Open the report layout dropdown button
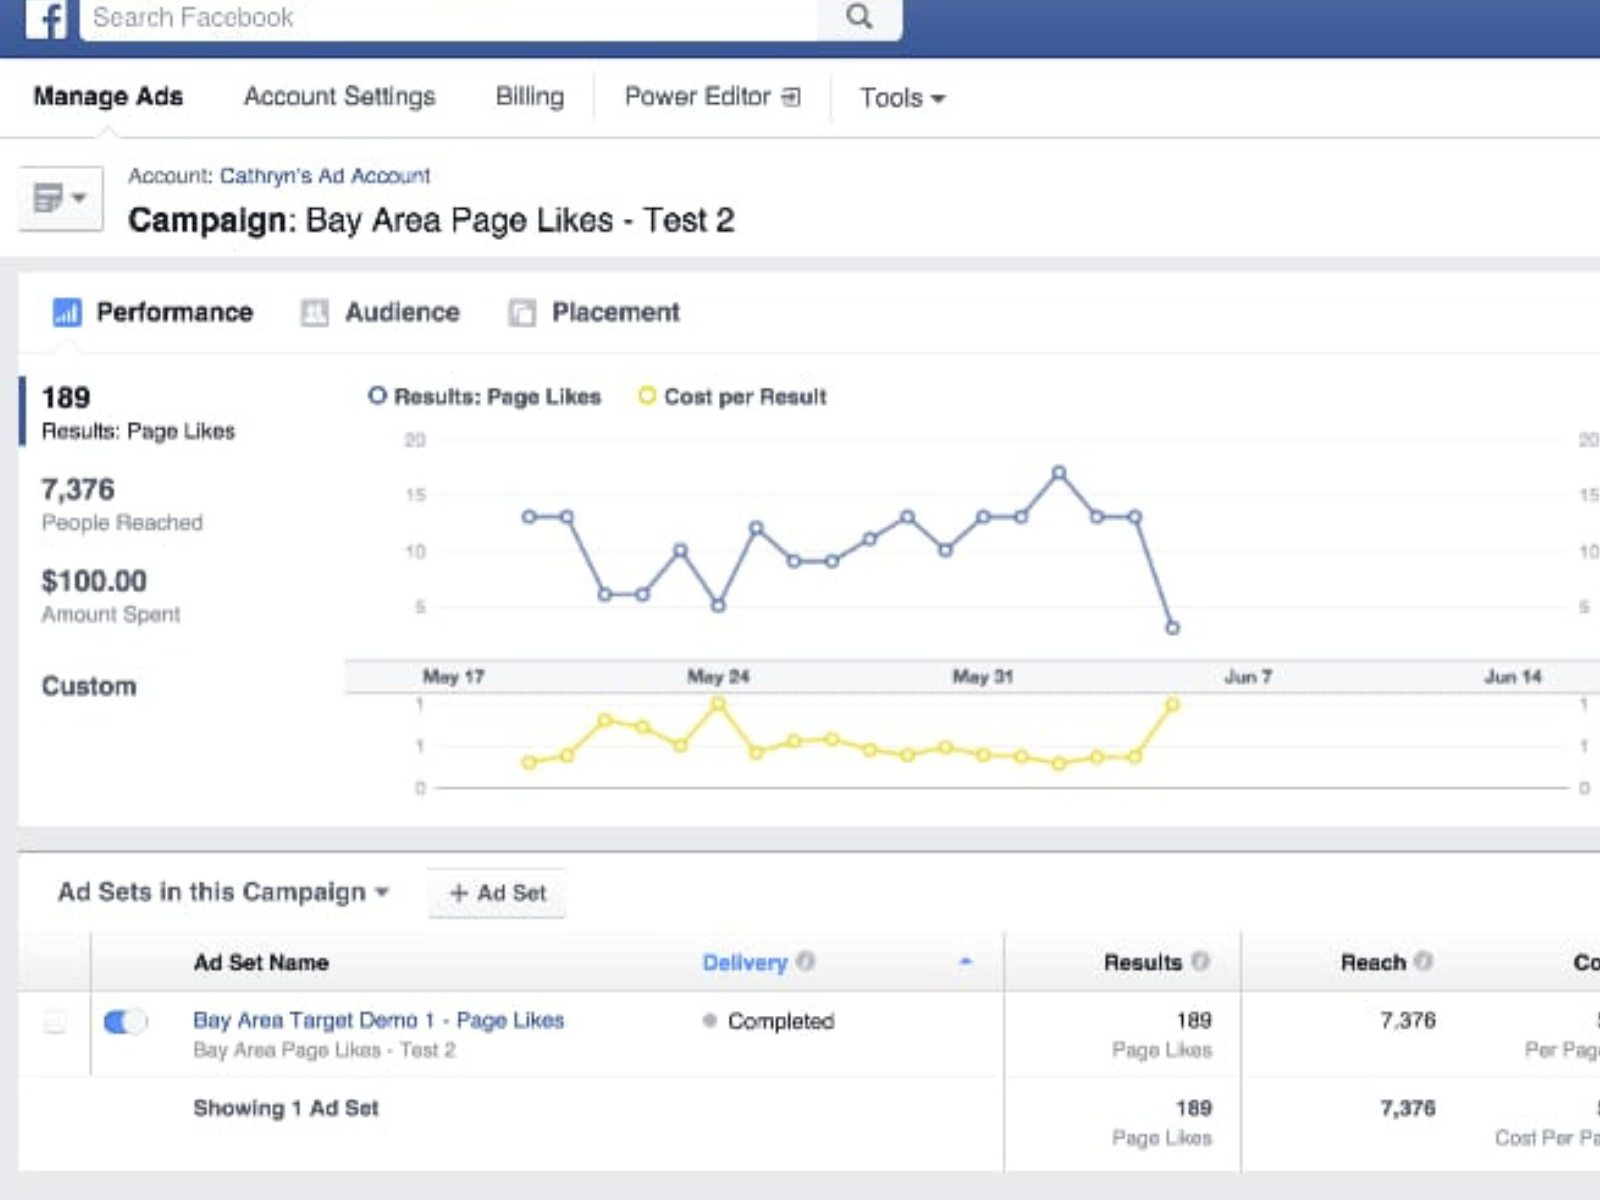 [x=61, y=198]
